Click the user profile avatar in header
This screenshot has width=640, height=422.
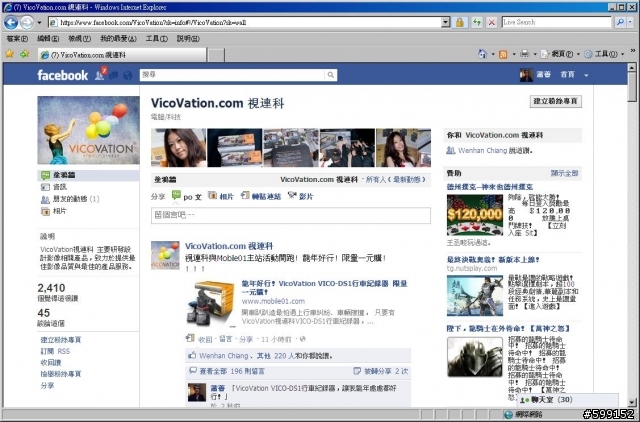[x=526, y=75]
